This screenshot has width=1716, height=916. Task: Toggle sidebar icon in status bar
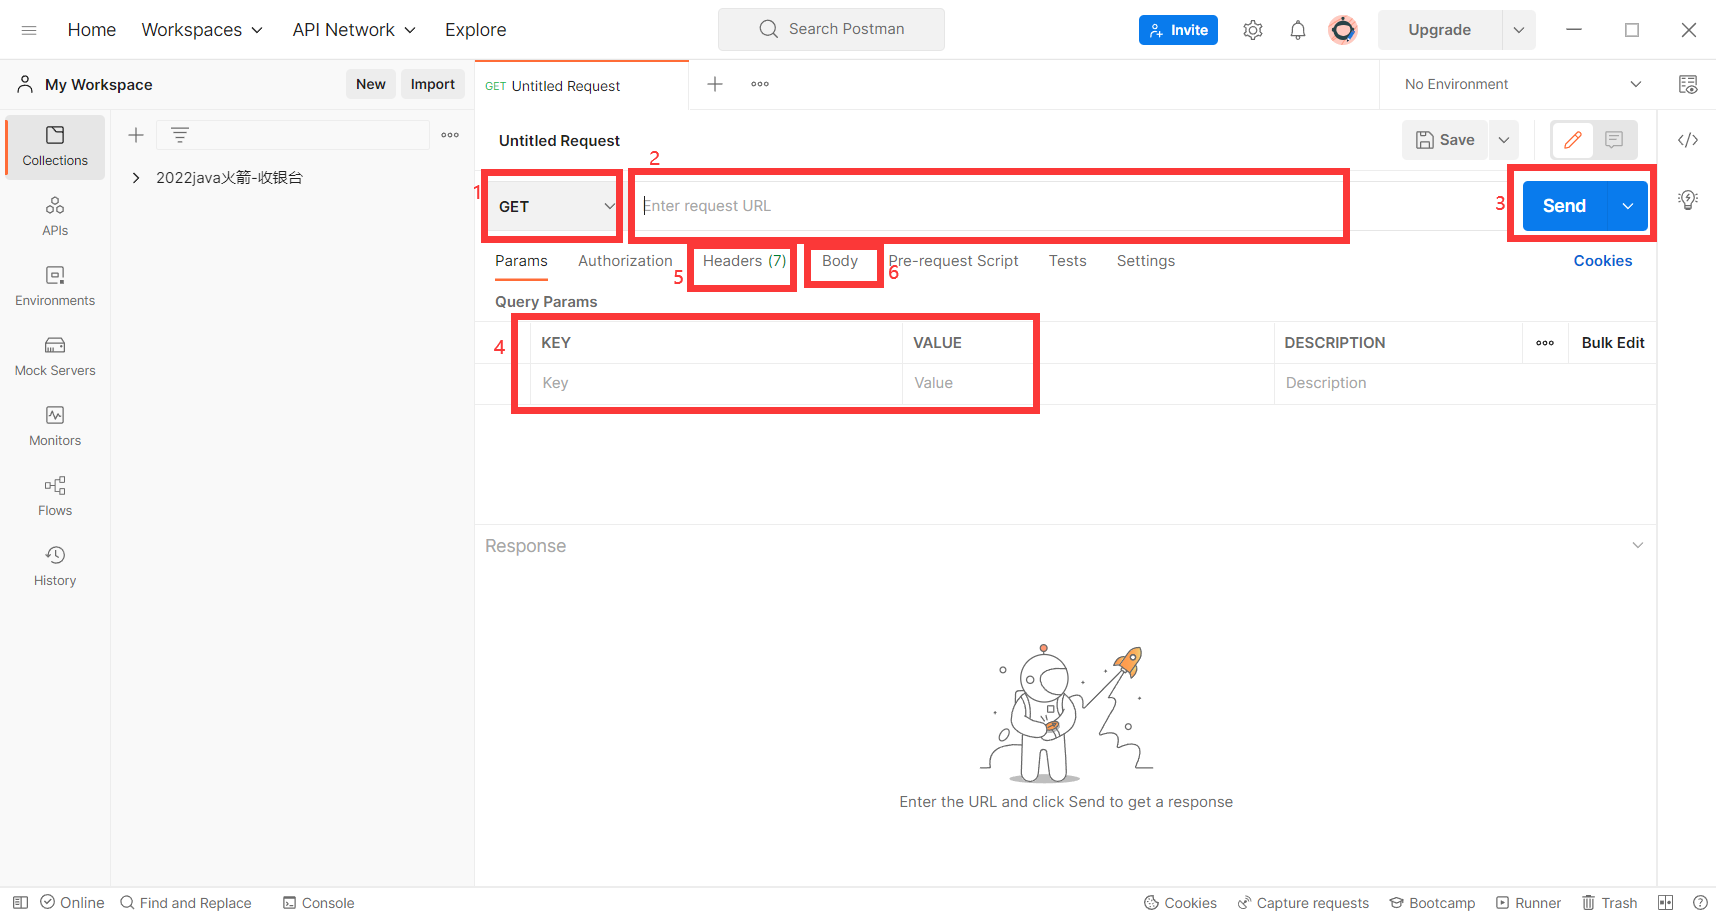pos(20,902)
